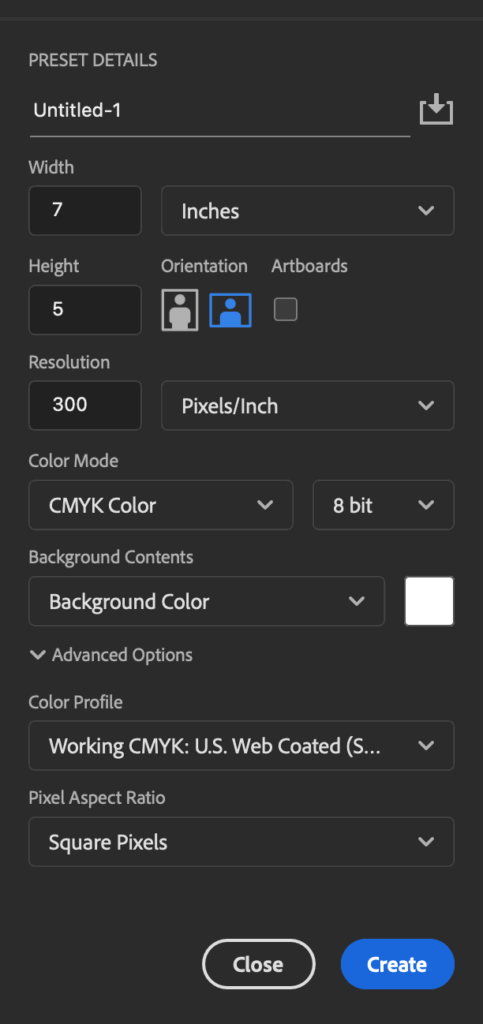Open the Square Pixels aspect ratio dropdown
This screenshot has width=483, height=1024.
(x=242, y=842)
